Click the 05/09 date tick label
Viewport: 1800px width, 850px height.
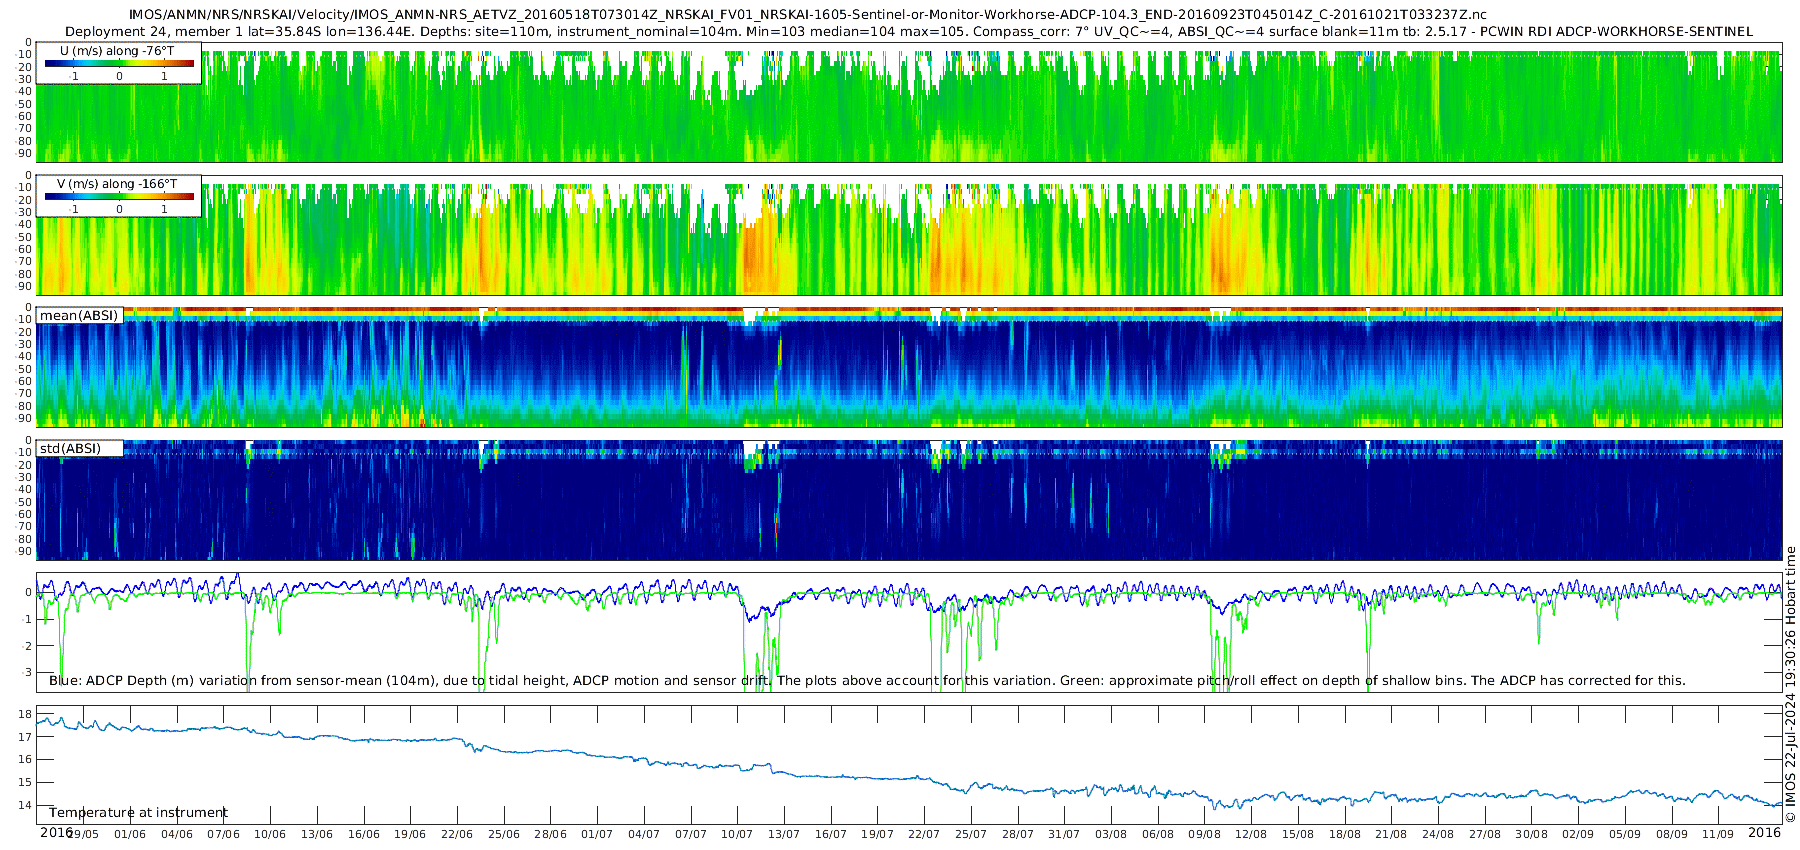point(1625,834)
